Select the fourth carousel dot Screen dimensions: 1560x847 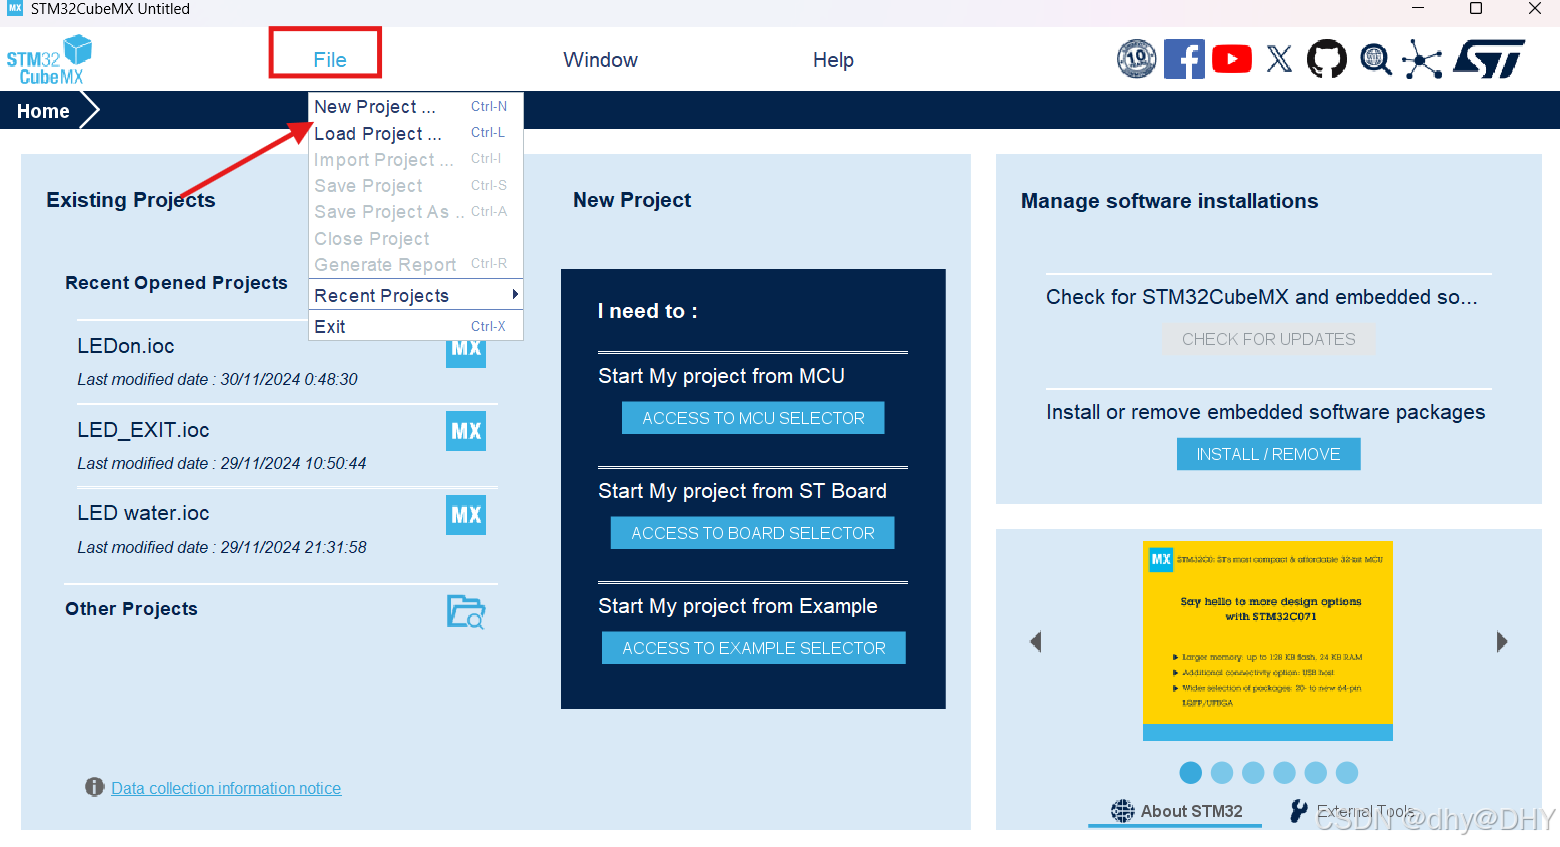[x=1285, y=772]
